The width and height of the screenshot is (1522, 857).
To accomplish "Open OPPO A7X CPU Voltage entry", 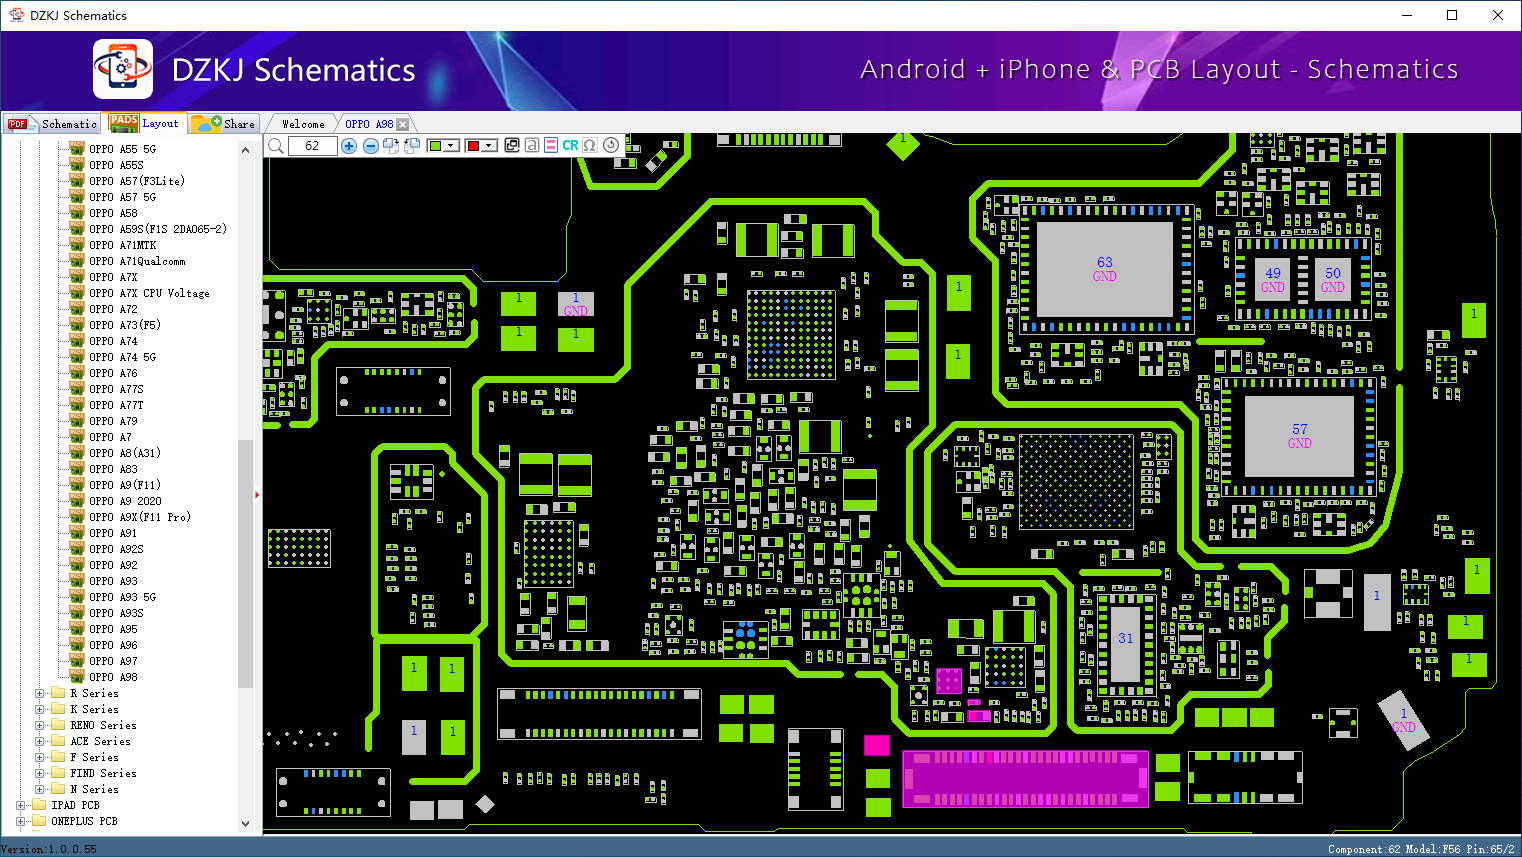I will pos(149,293).
